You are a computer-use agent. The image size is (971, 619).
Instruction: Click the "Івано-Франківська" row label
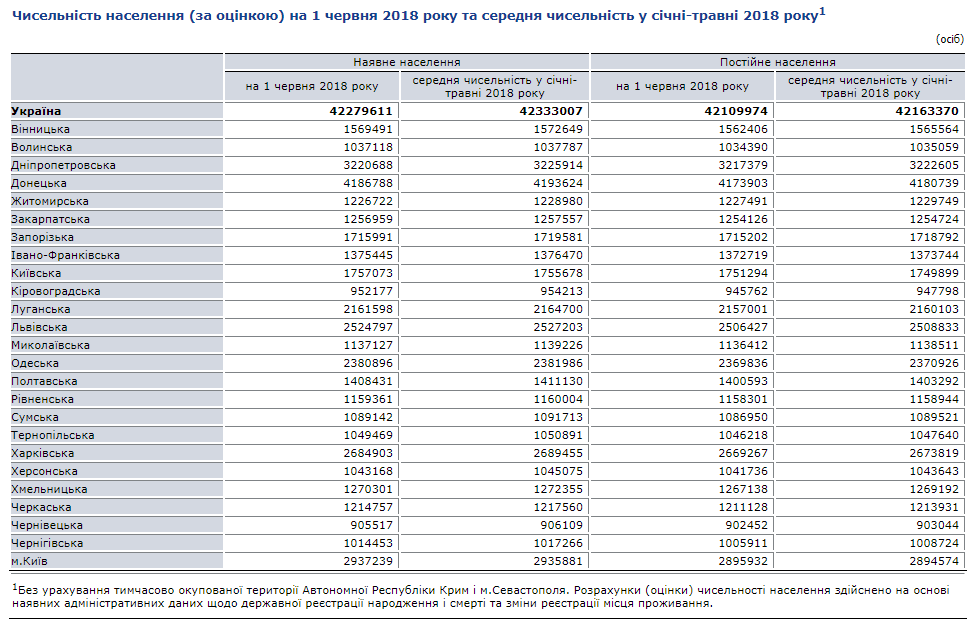point(65,255)
